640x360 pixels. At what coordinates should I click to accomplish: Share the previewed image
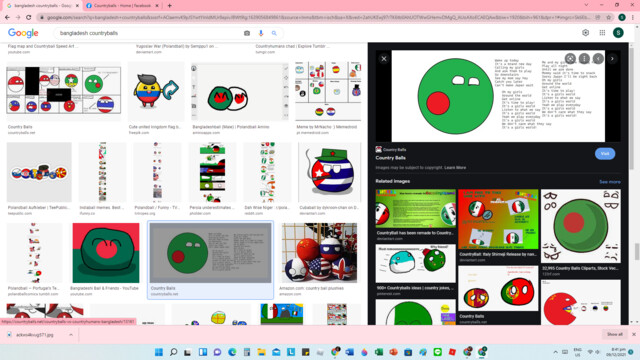tap(570, 59)
